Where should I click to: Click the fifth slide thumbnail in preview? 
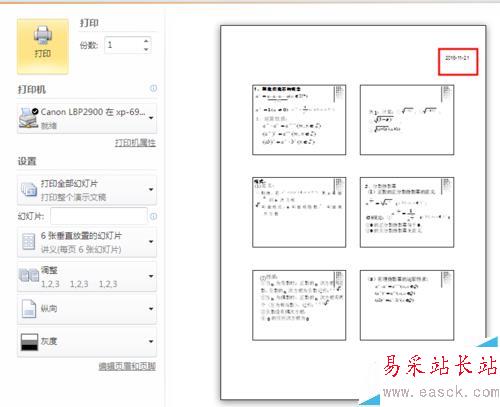[x=299, y=305]
